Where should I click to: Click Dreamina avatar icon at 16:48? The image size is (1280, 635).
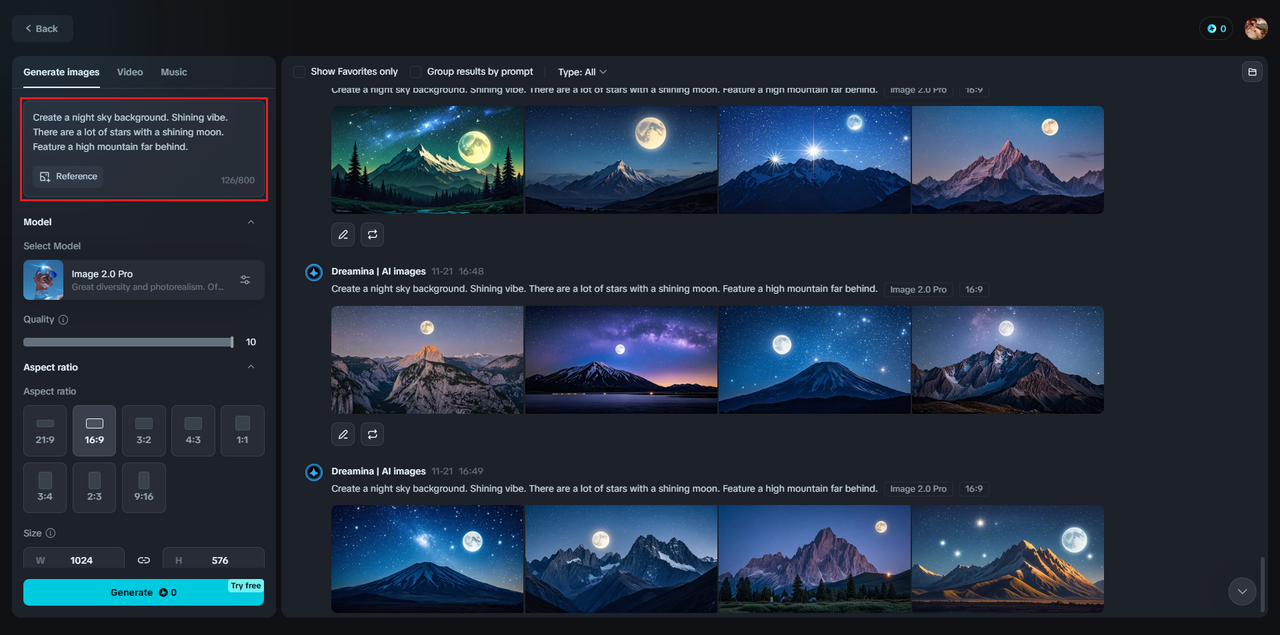coord(313,272)
